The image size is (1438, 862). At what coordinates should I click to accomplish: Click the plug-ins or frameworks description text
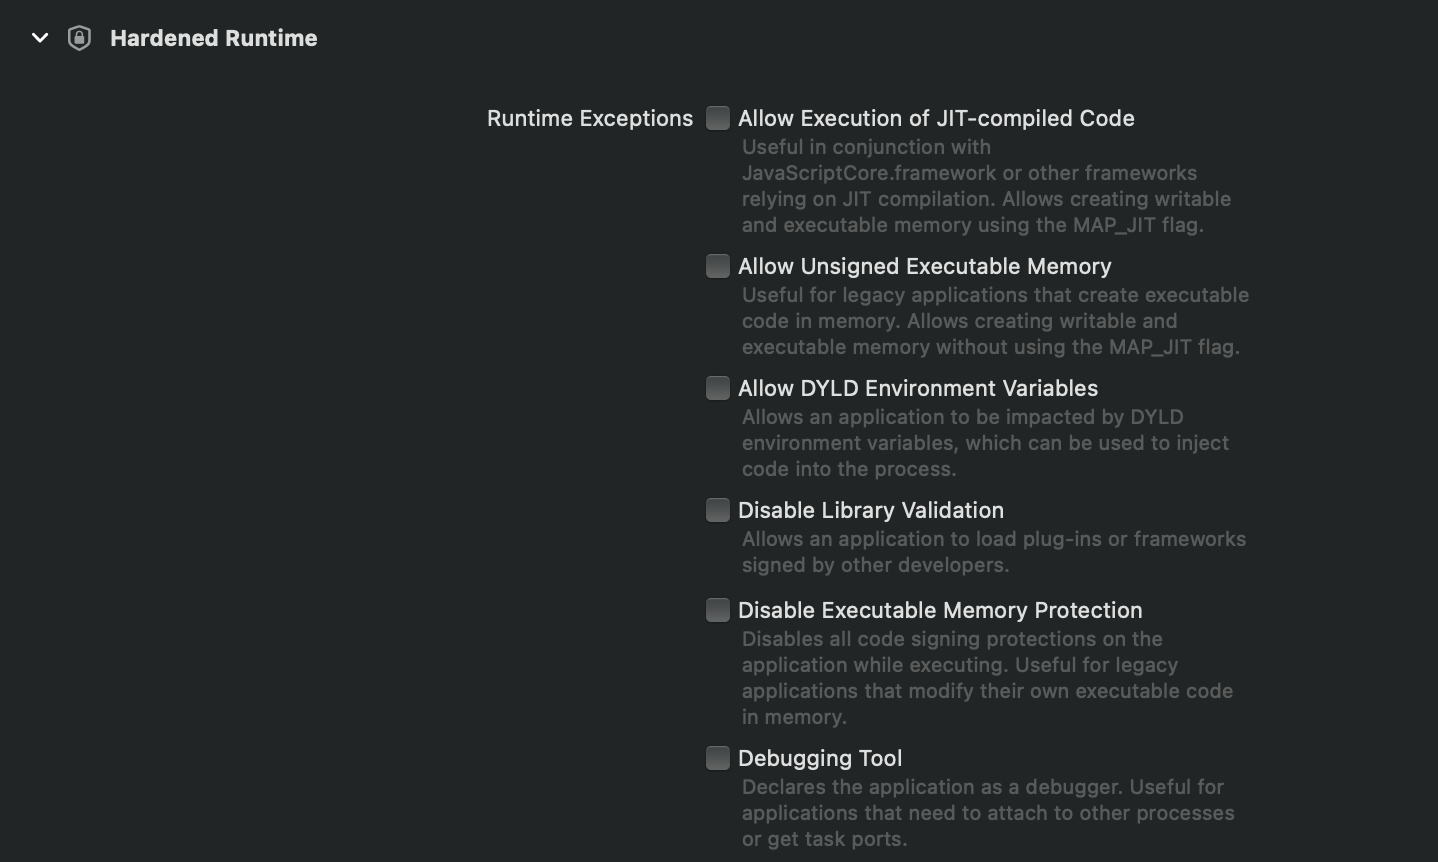994,552
